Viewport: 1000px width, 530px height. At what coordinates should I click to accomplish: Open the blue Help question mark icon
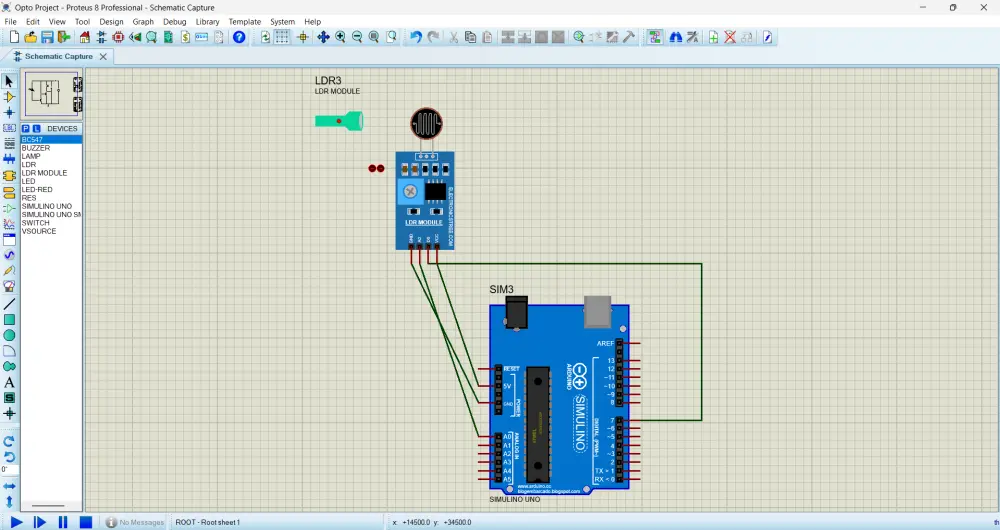[x=239, y=37]
